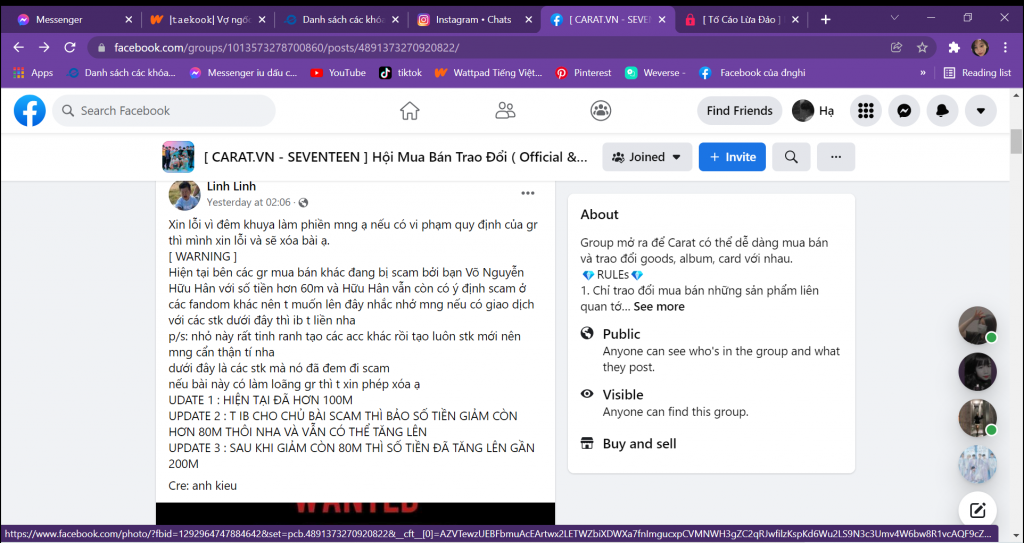Switch to the Messenger tab
The image size is (1024, 543).
click(x=75, y=20)
